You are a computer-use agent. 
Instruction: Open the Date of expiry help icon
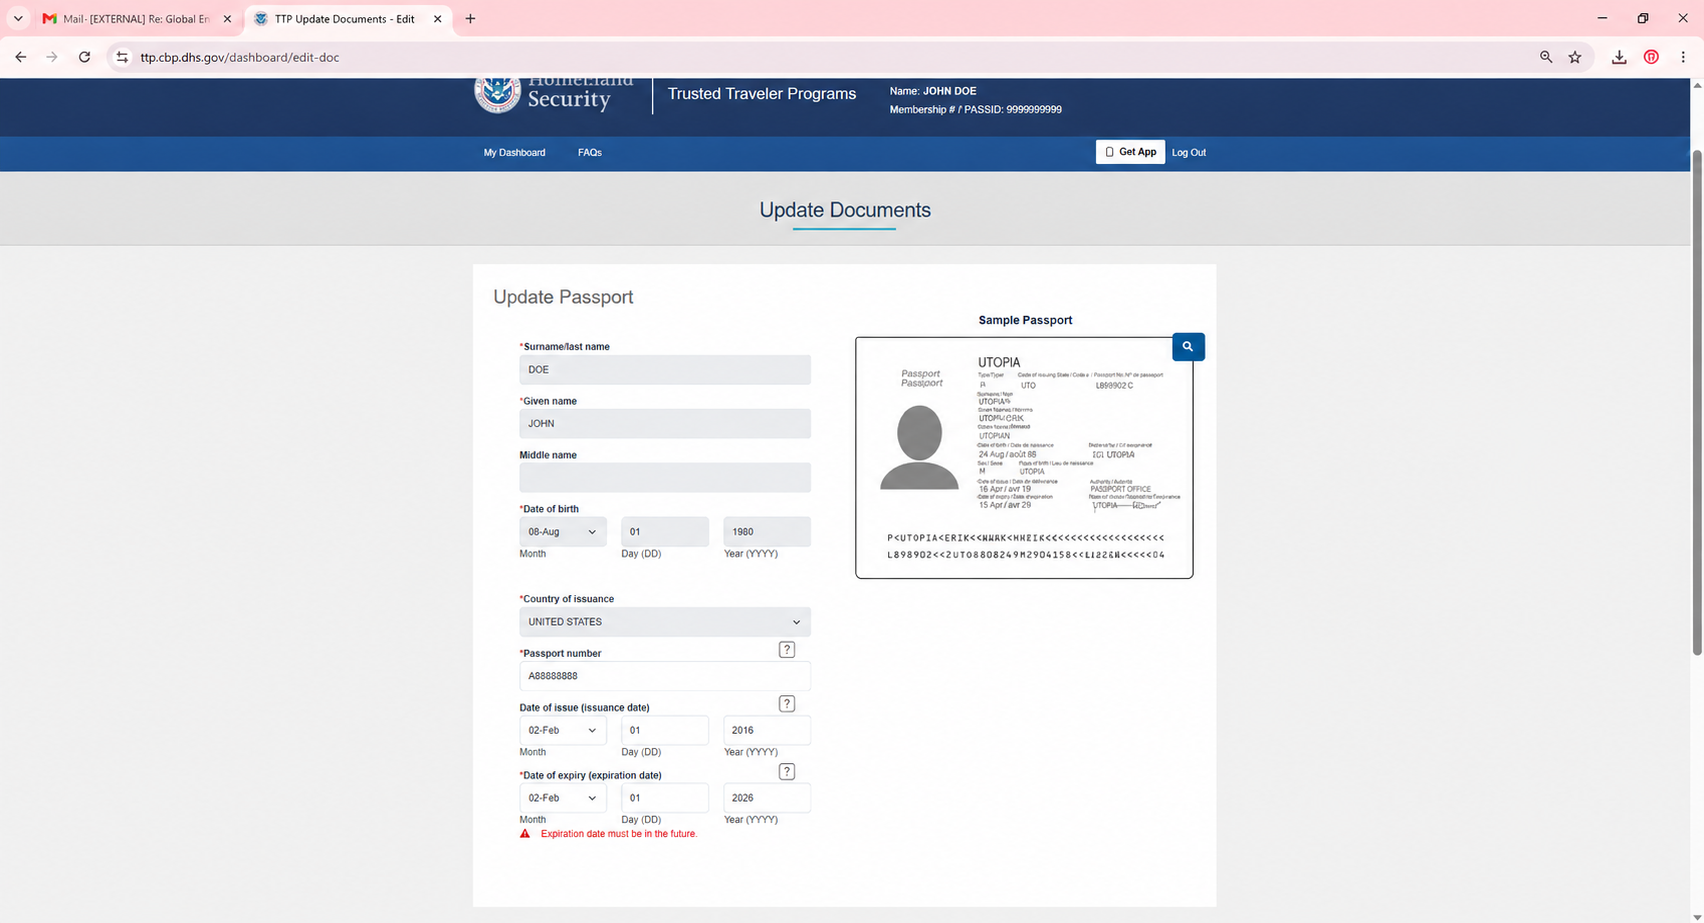coord(787,772)
